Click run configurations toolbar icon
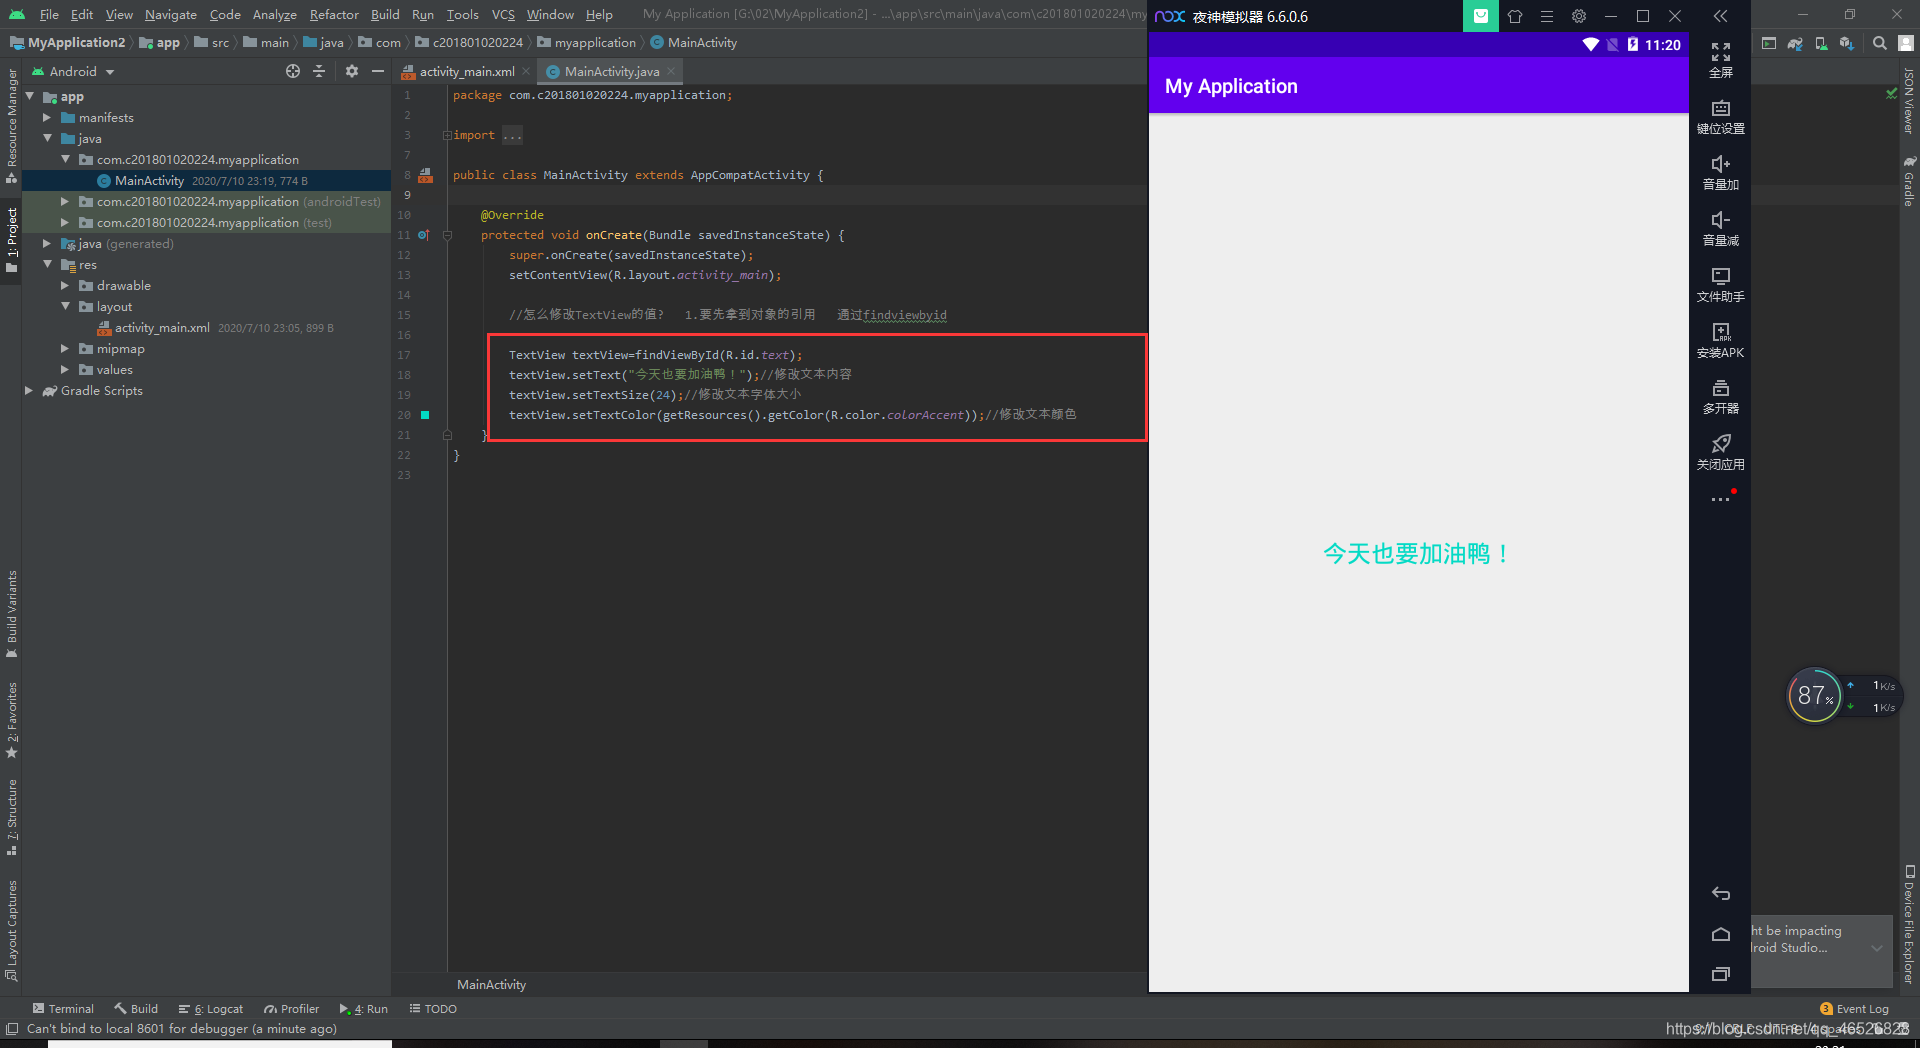This screenshot has height=1048, width=1920. (x=1769, y=43)
